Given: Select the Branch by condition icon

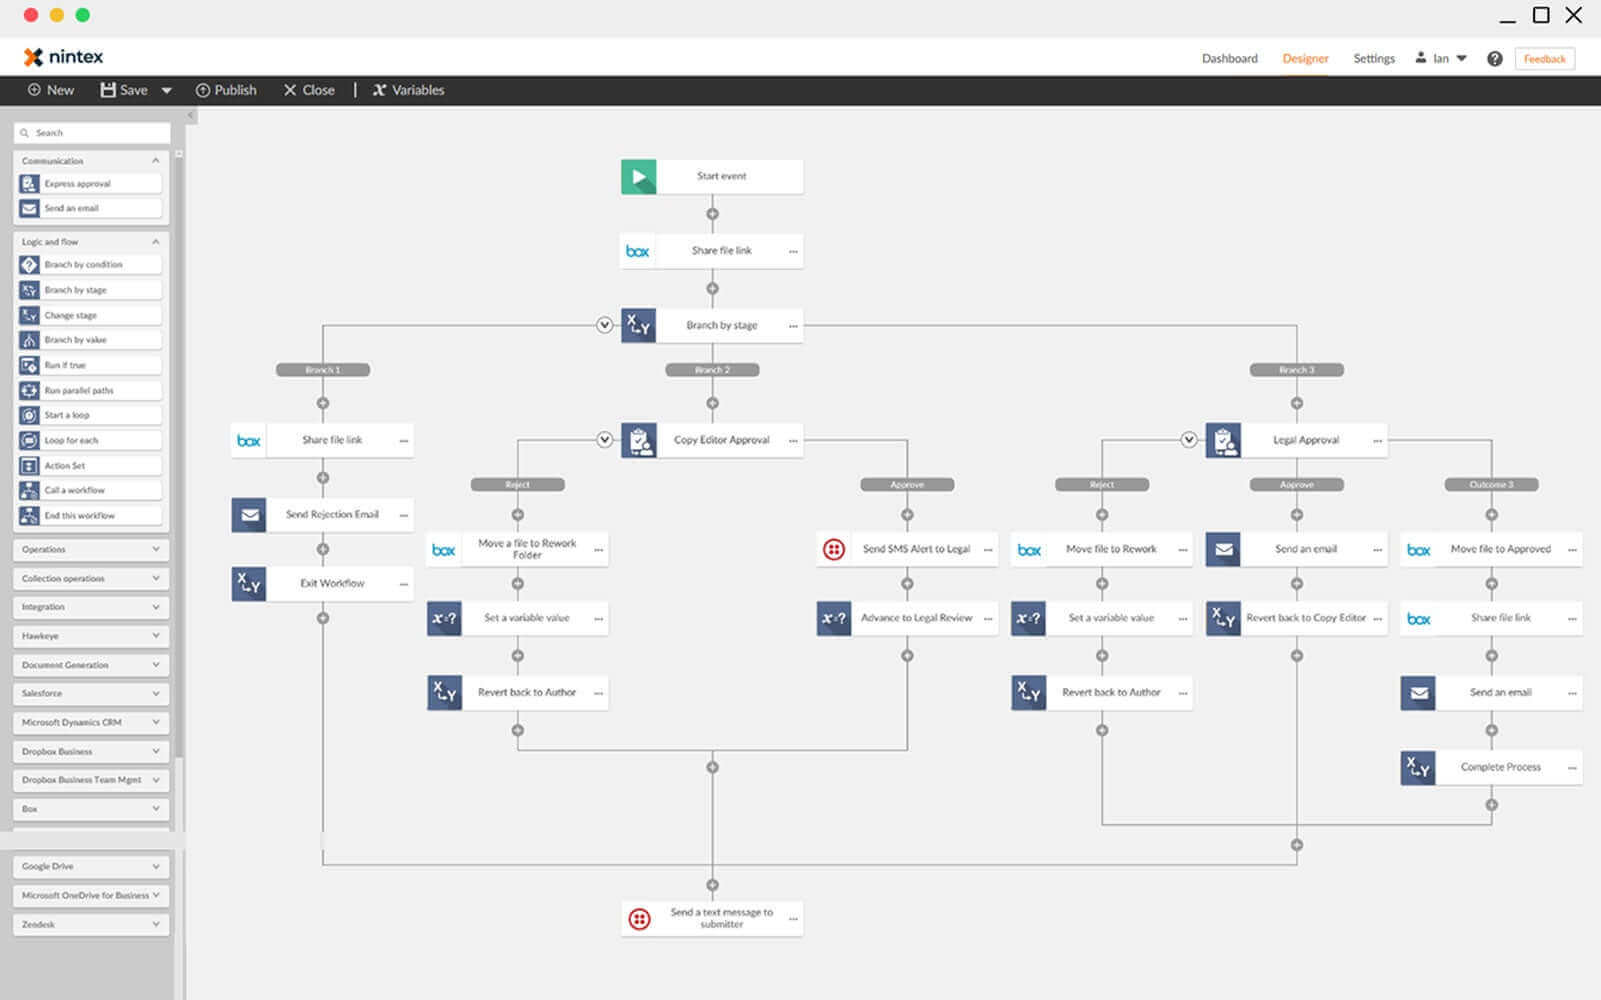Looking at the screenshot, I should pyautogui.click(x=30, y=263).
